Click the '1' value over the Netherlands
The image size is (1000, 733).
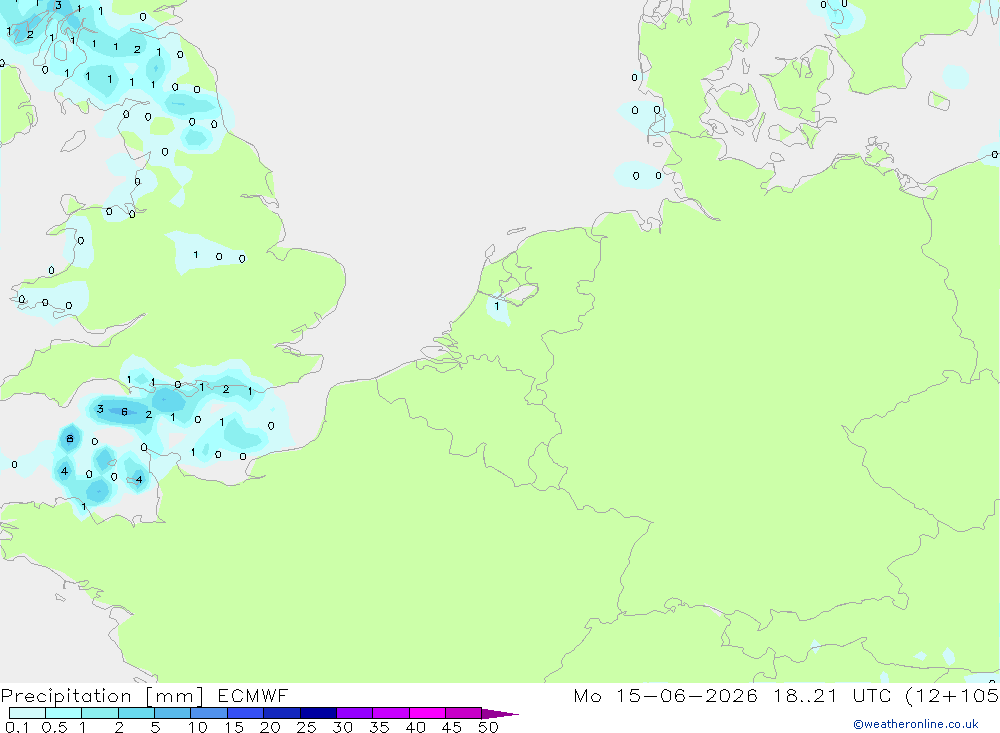tap(497, 306)
